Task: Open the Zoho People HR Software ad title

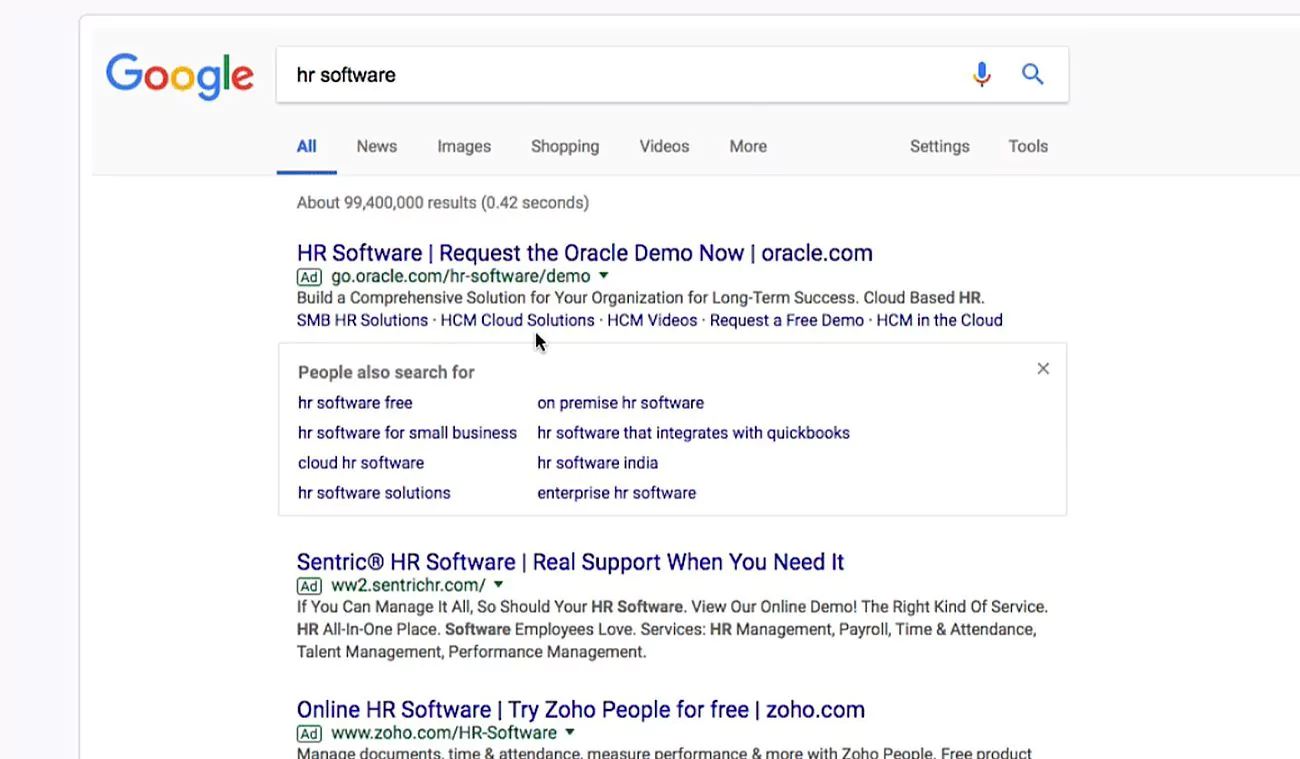Action: pos(581,710)
